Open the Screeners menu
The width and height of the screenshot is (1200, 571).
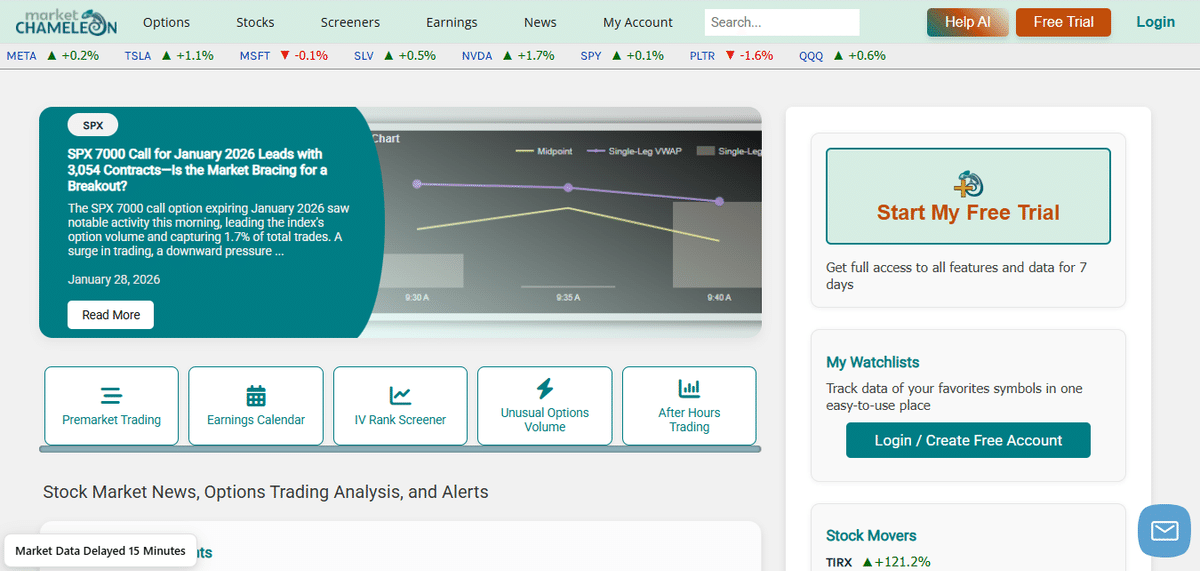click(350, 22)
